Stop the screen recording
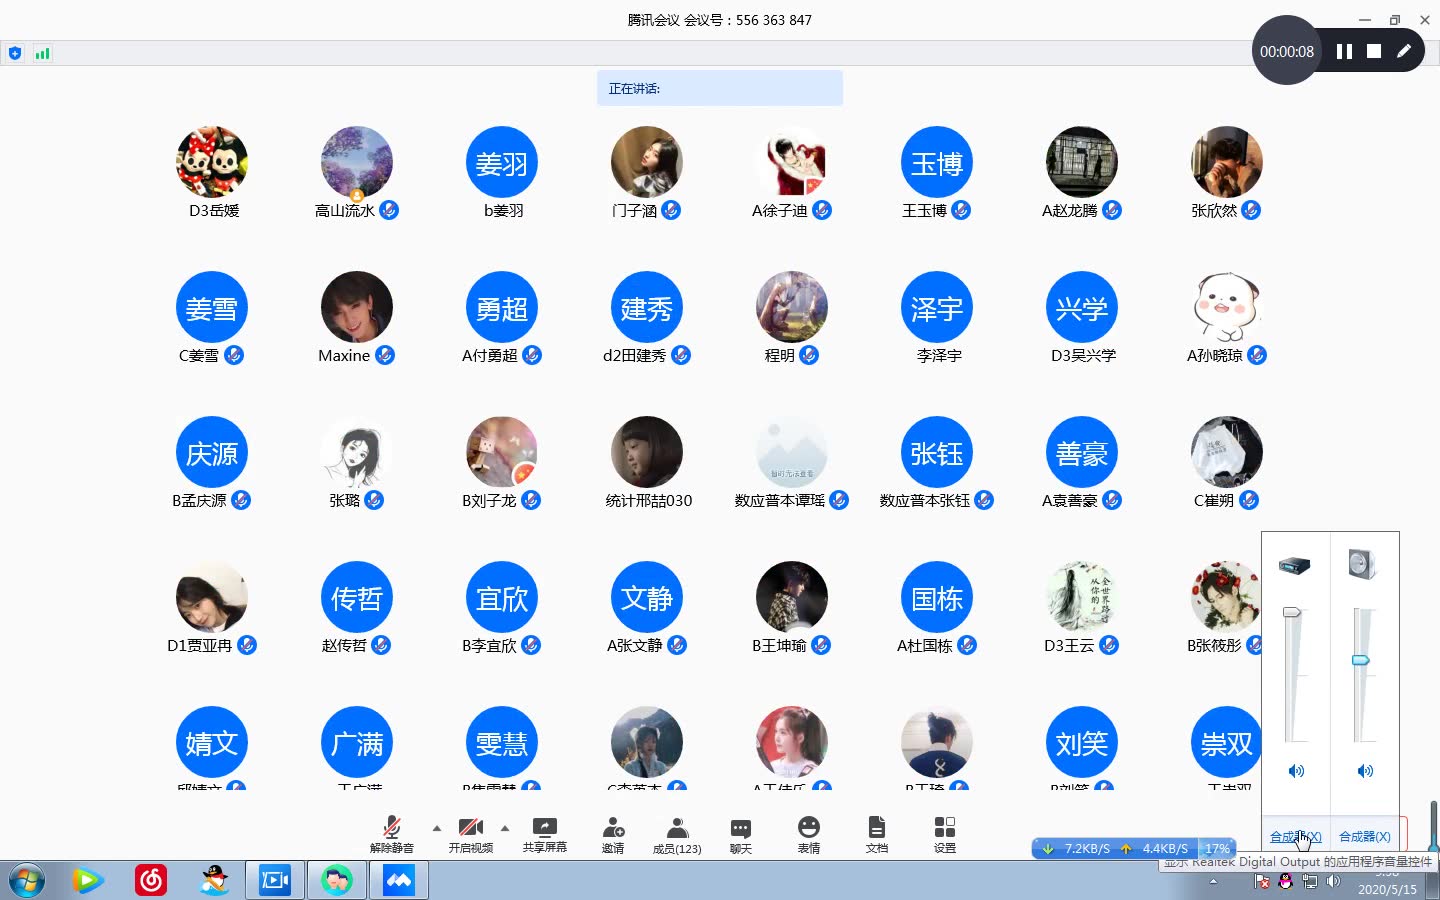 pos(1374,51)
